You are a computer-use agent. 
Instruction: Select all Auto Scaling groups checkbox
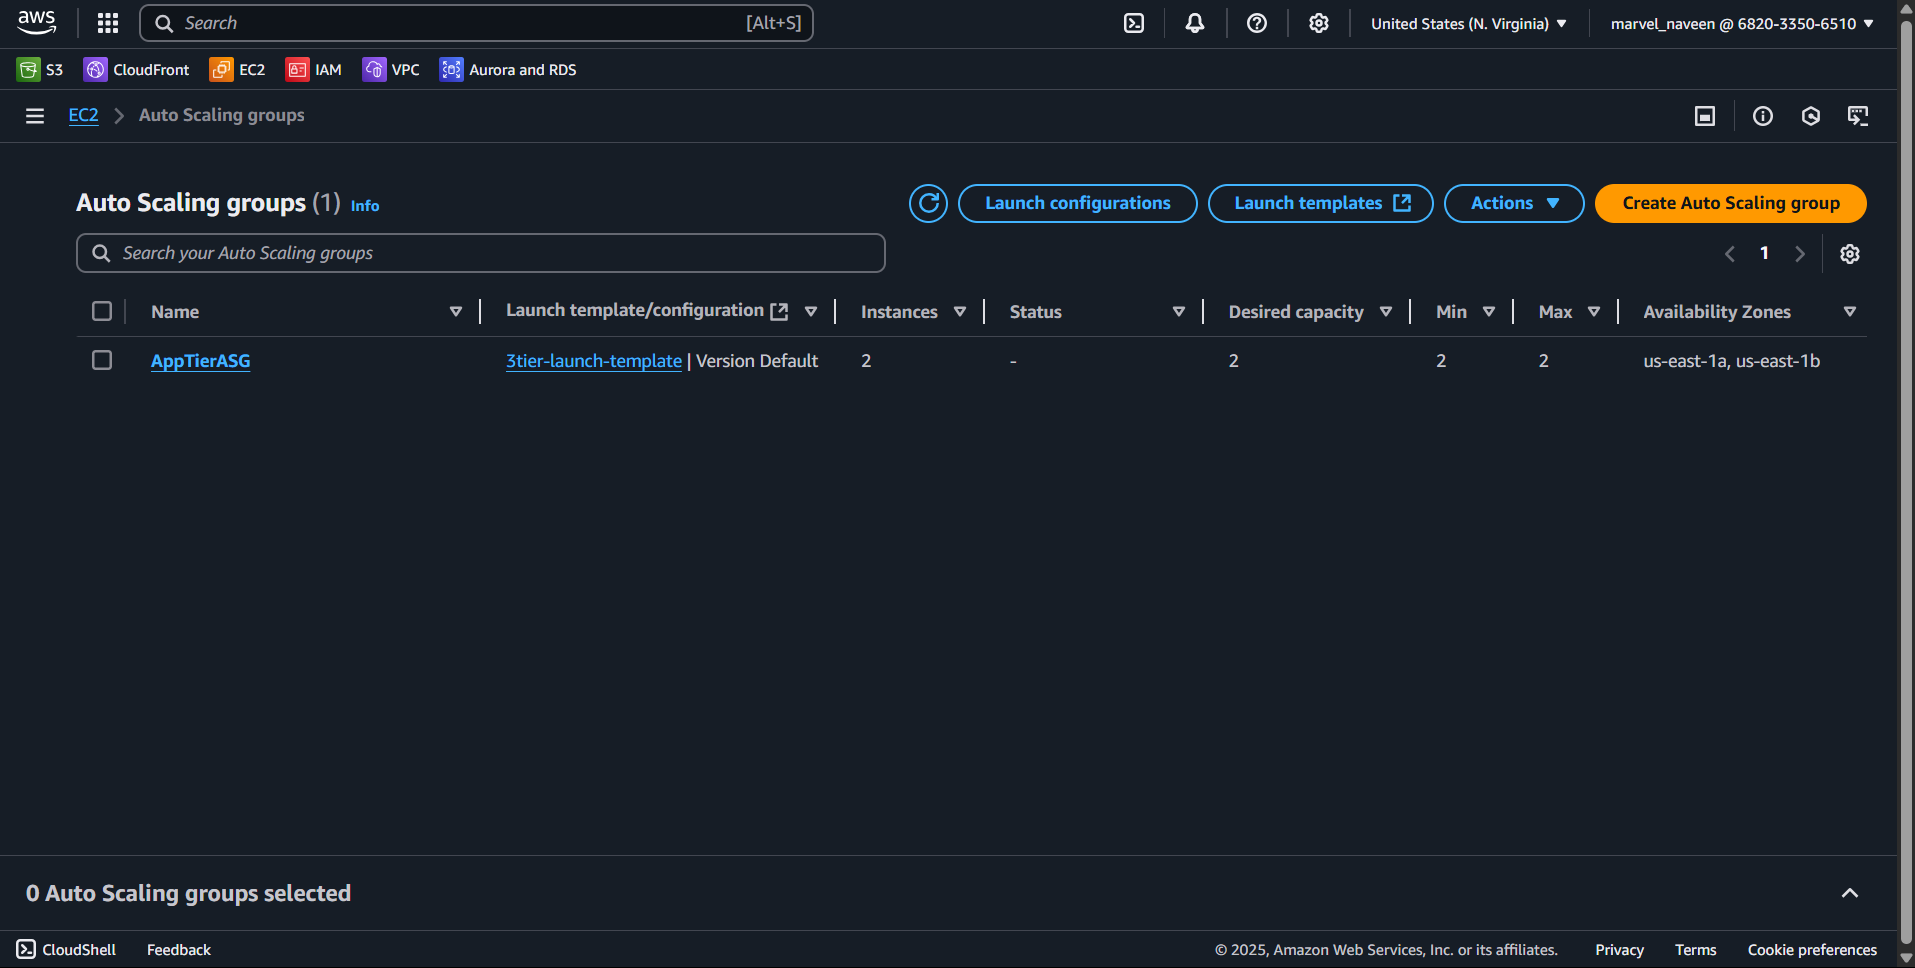click(102, 311)
